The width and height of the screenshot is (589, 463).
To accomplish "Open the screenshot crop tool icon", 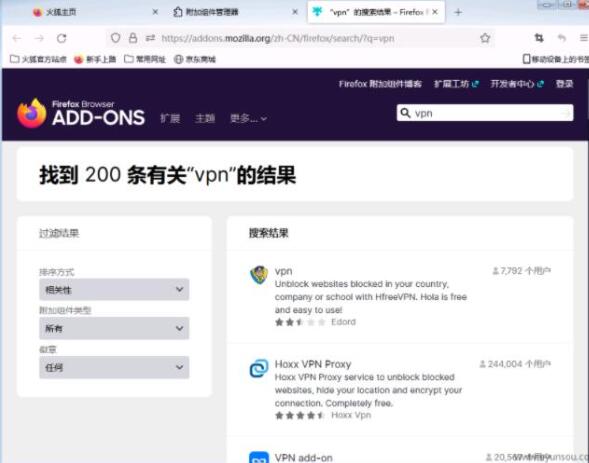I will (539, 38).
